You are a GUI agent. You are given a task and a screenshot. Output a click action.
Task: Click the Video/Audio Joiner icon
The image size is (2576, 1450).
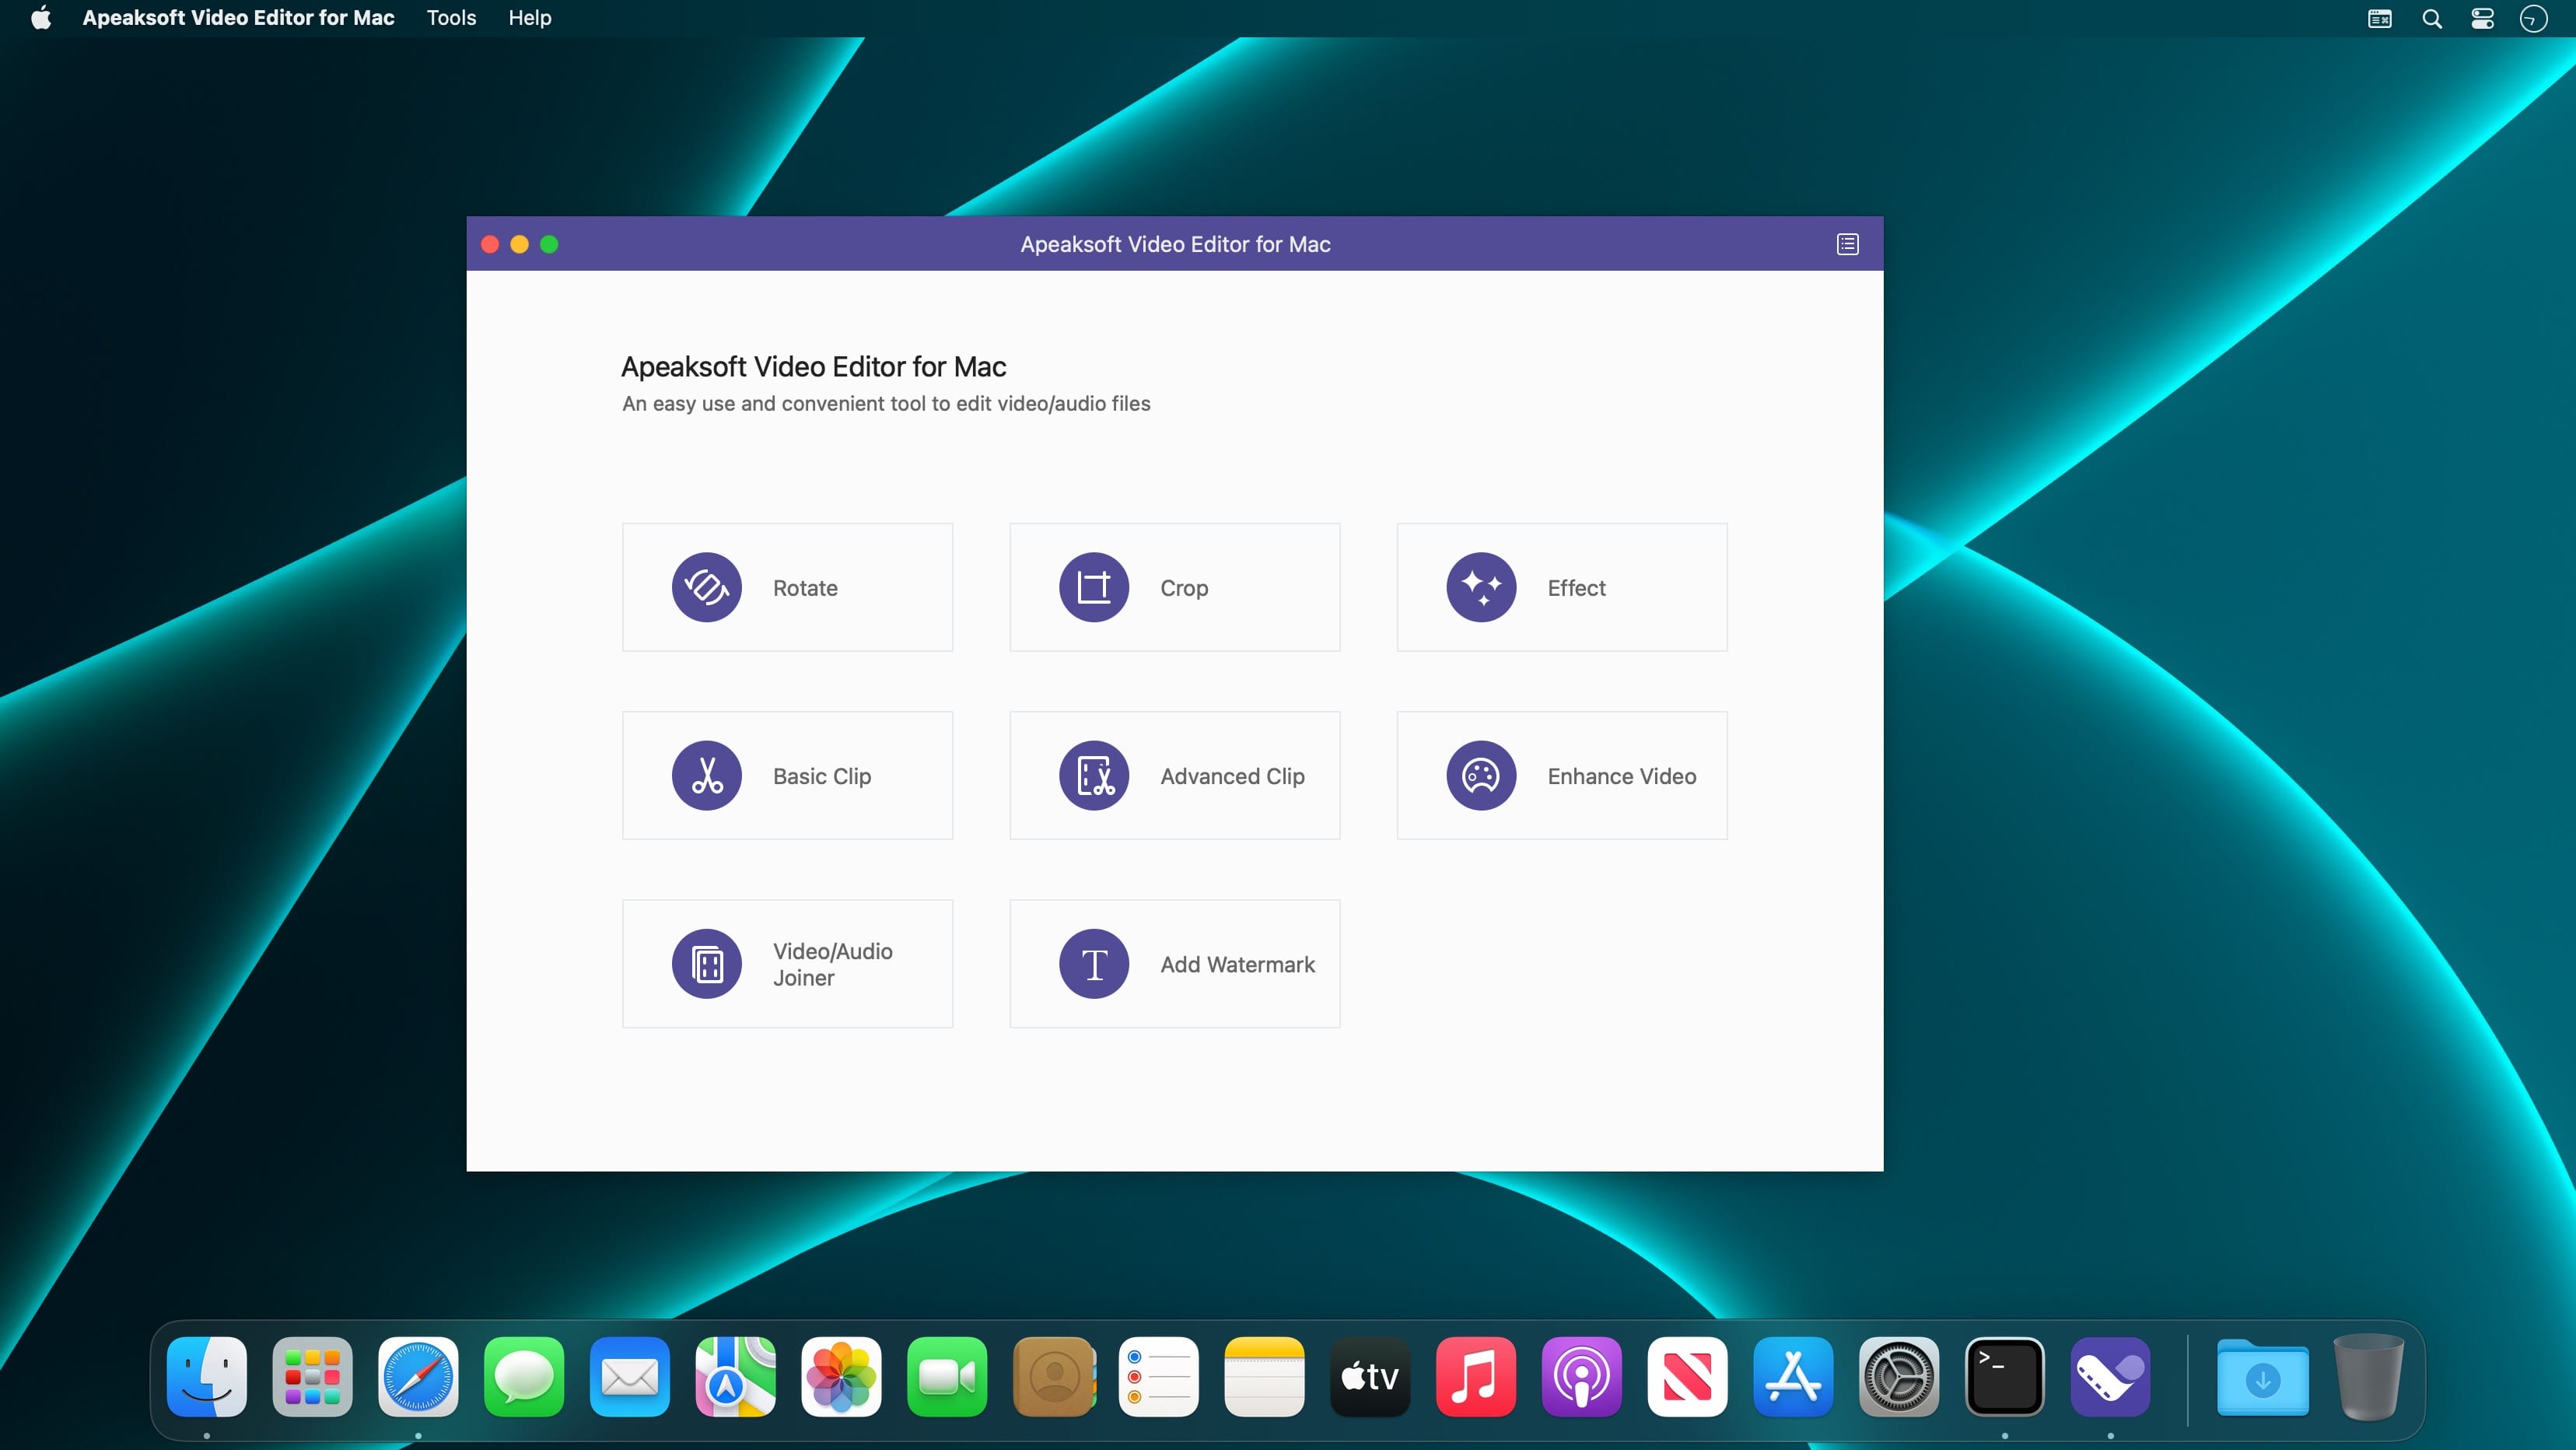[706, 963]
